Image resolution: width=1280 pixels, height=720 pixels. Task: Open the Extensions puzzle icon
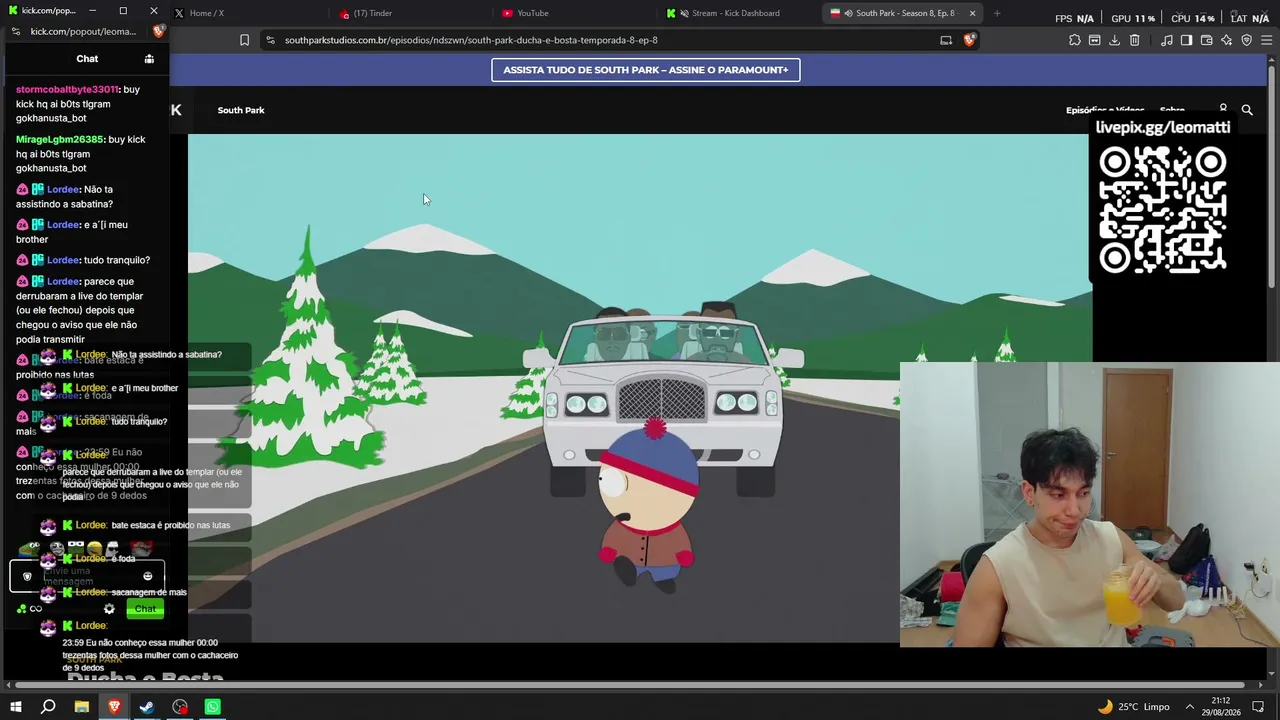[x=1075, y=40]
